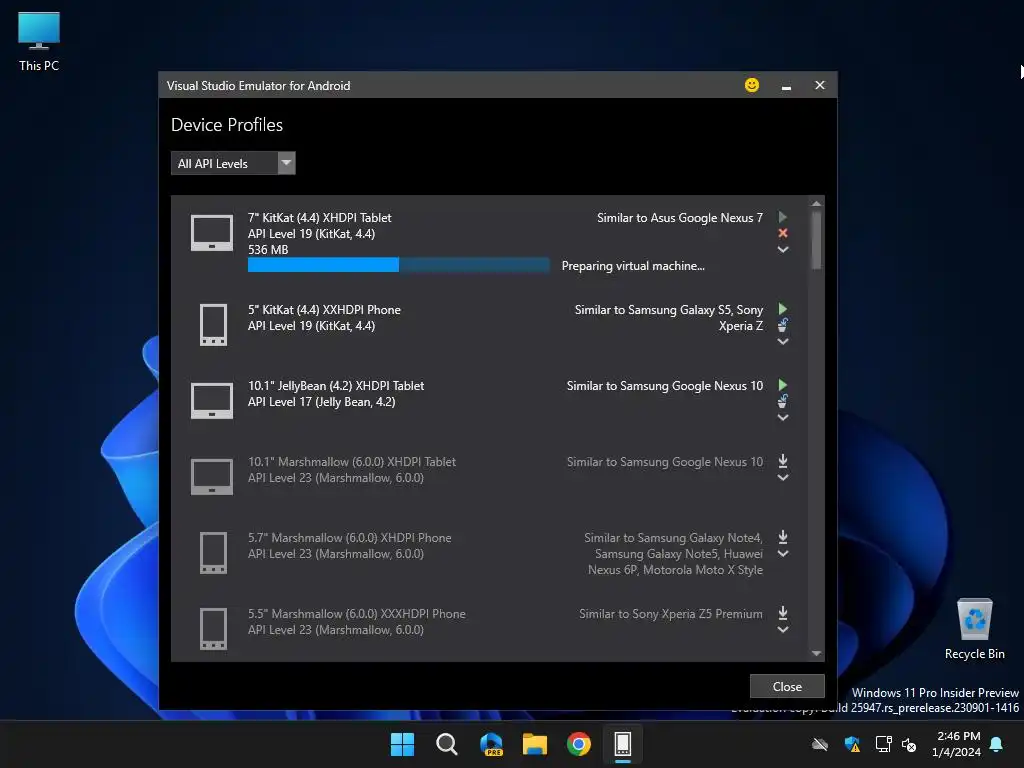This screenshot has height=768, width=1024.
Task: Click "Similar to Sony Xperia Z5 Premium" text
Action: [671, 614]
